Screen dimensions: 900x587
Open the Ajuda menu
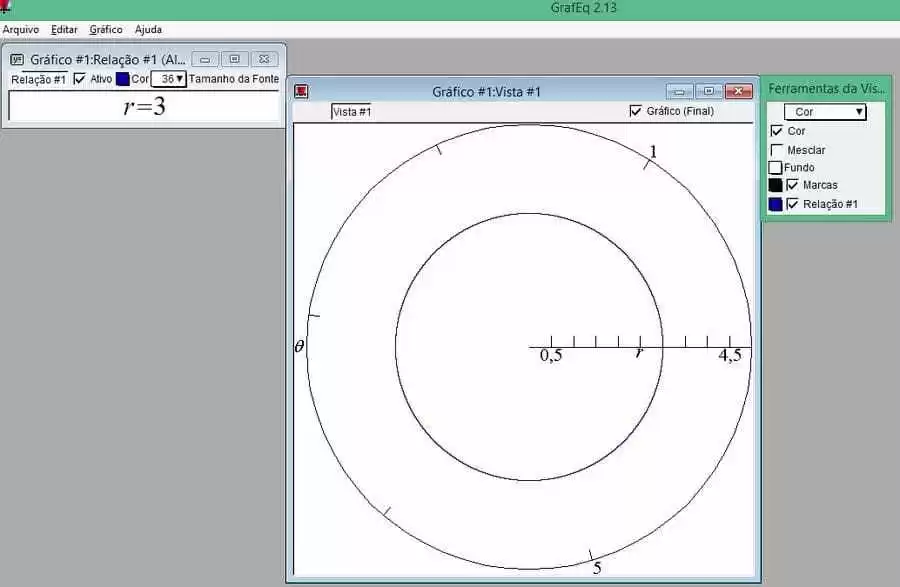pyautogui.click(x=148, y=29)
